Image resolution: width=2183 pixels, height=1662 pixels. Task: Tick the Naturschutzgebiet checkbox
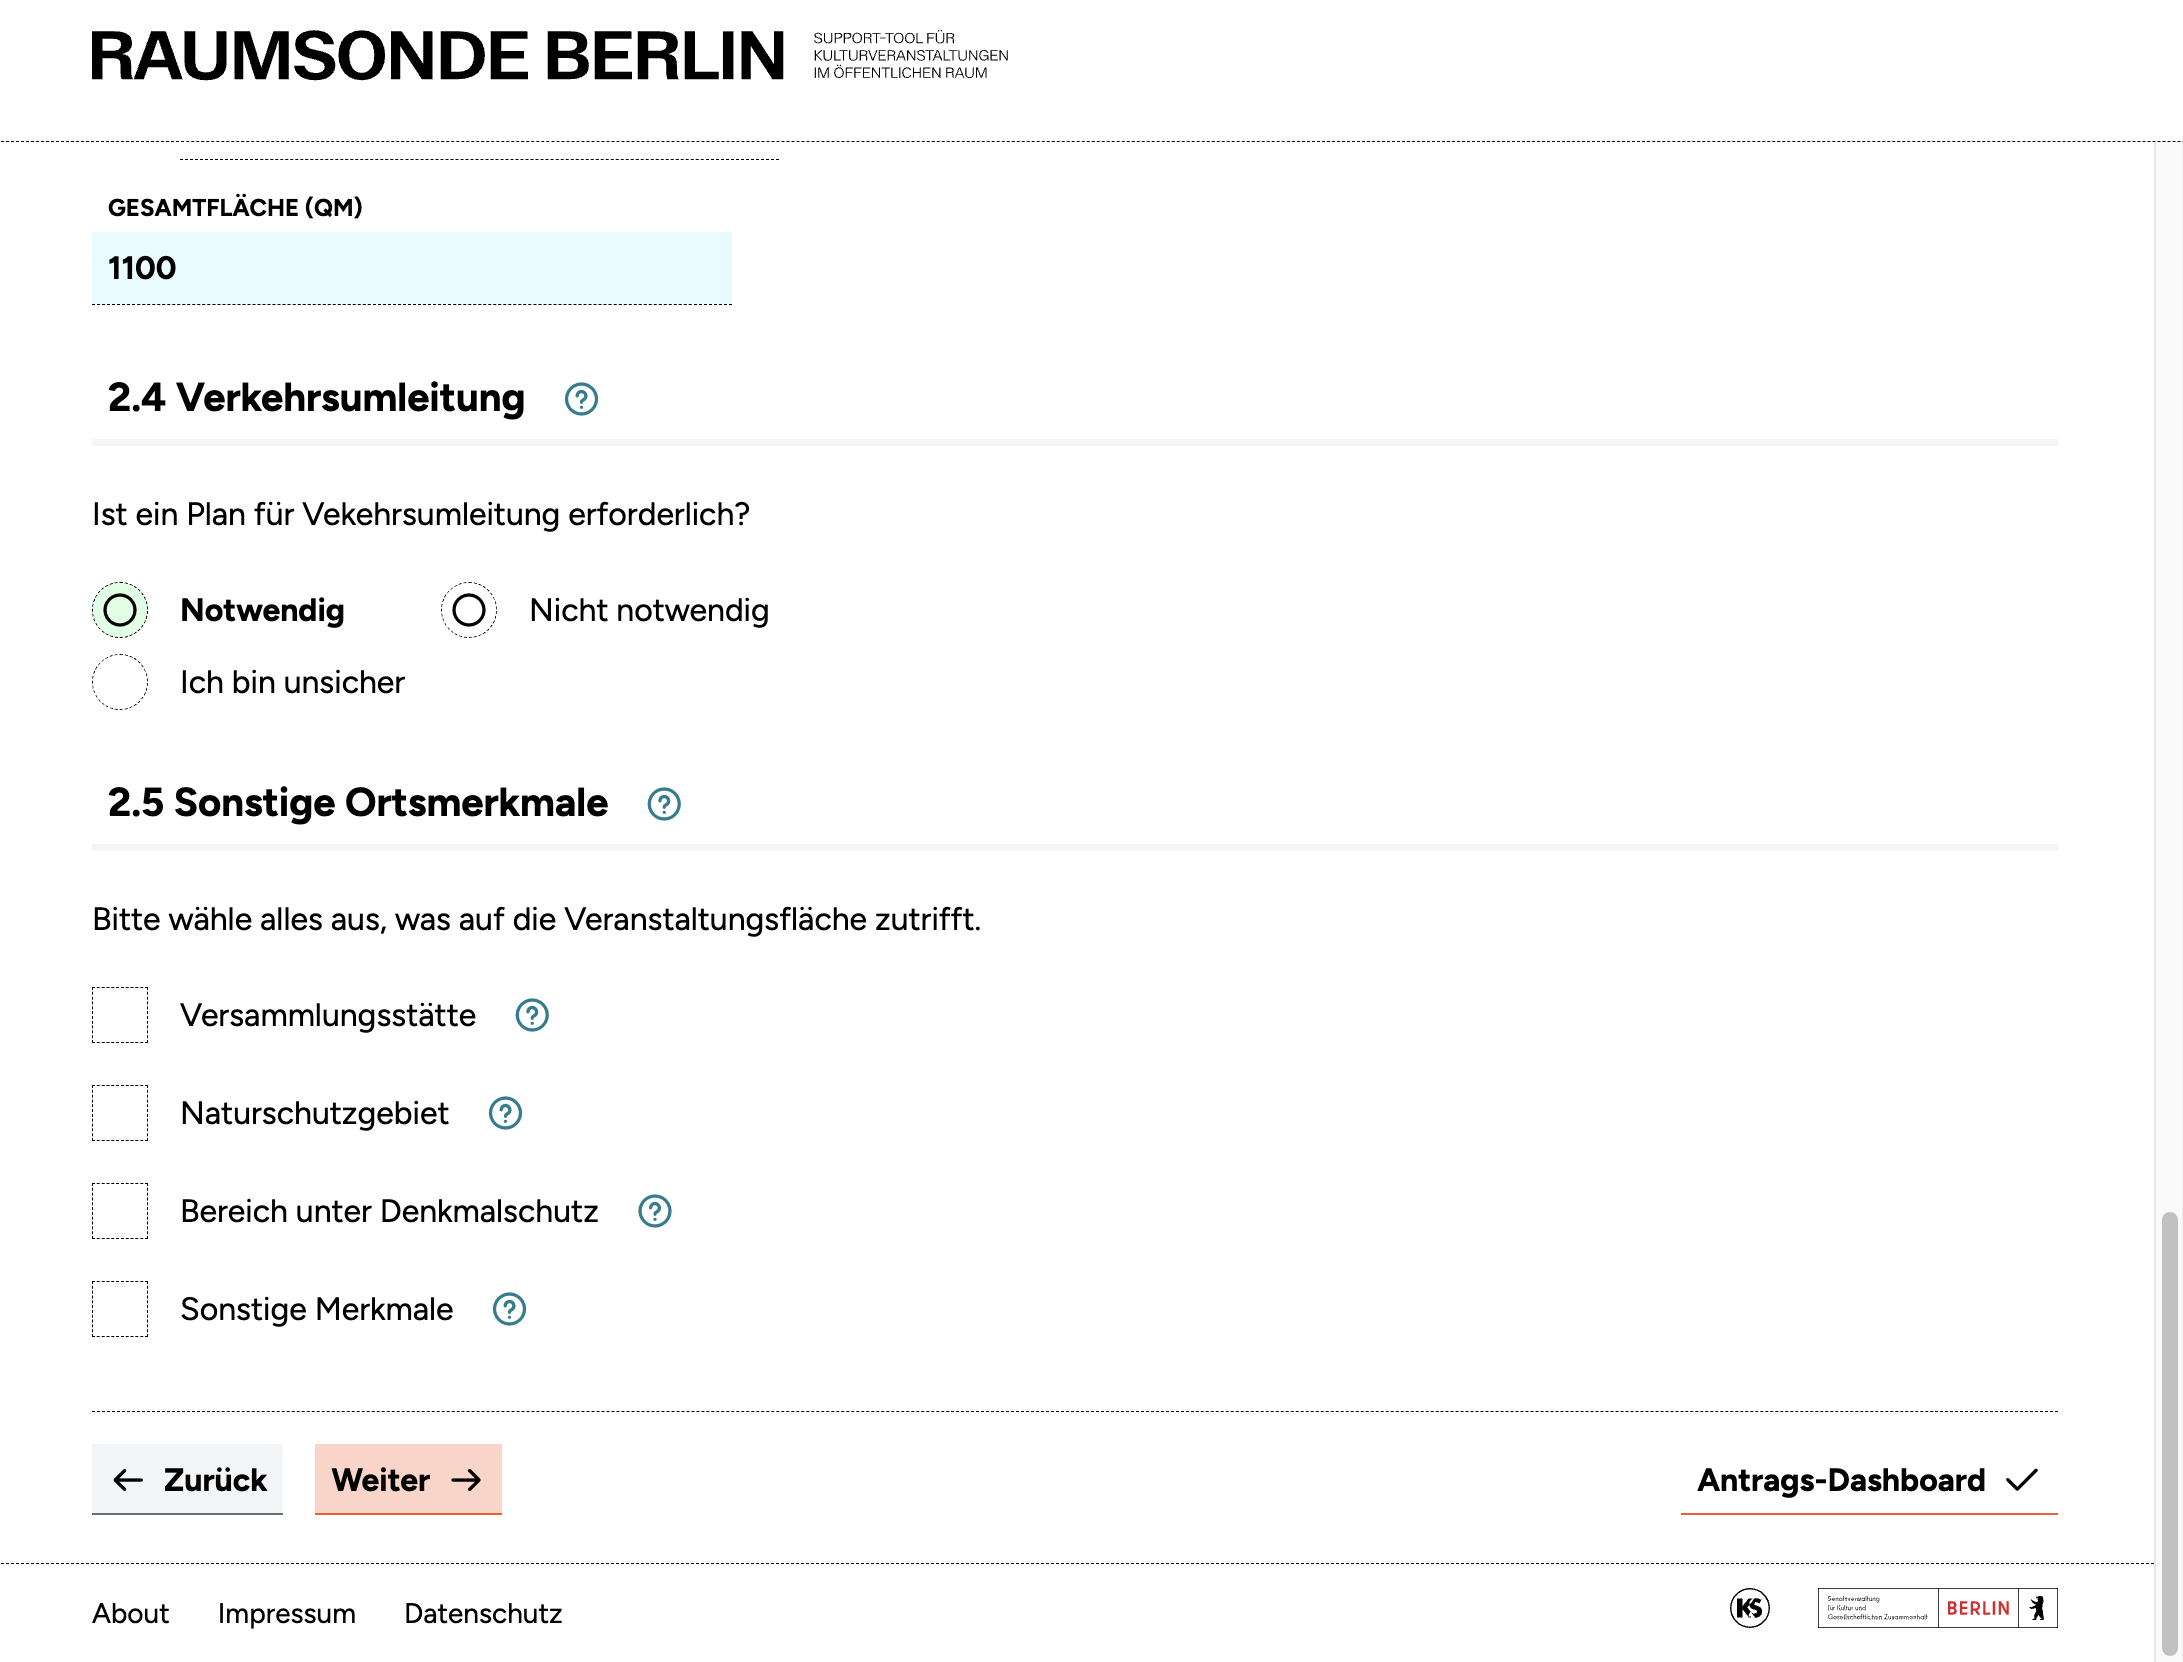pos(120,1113)
